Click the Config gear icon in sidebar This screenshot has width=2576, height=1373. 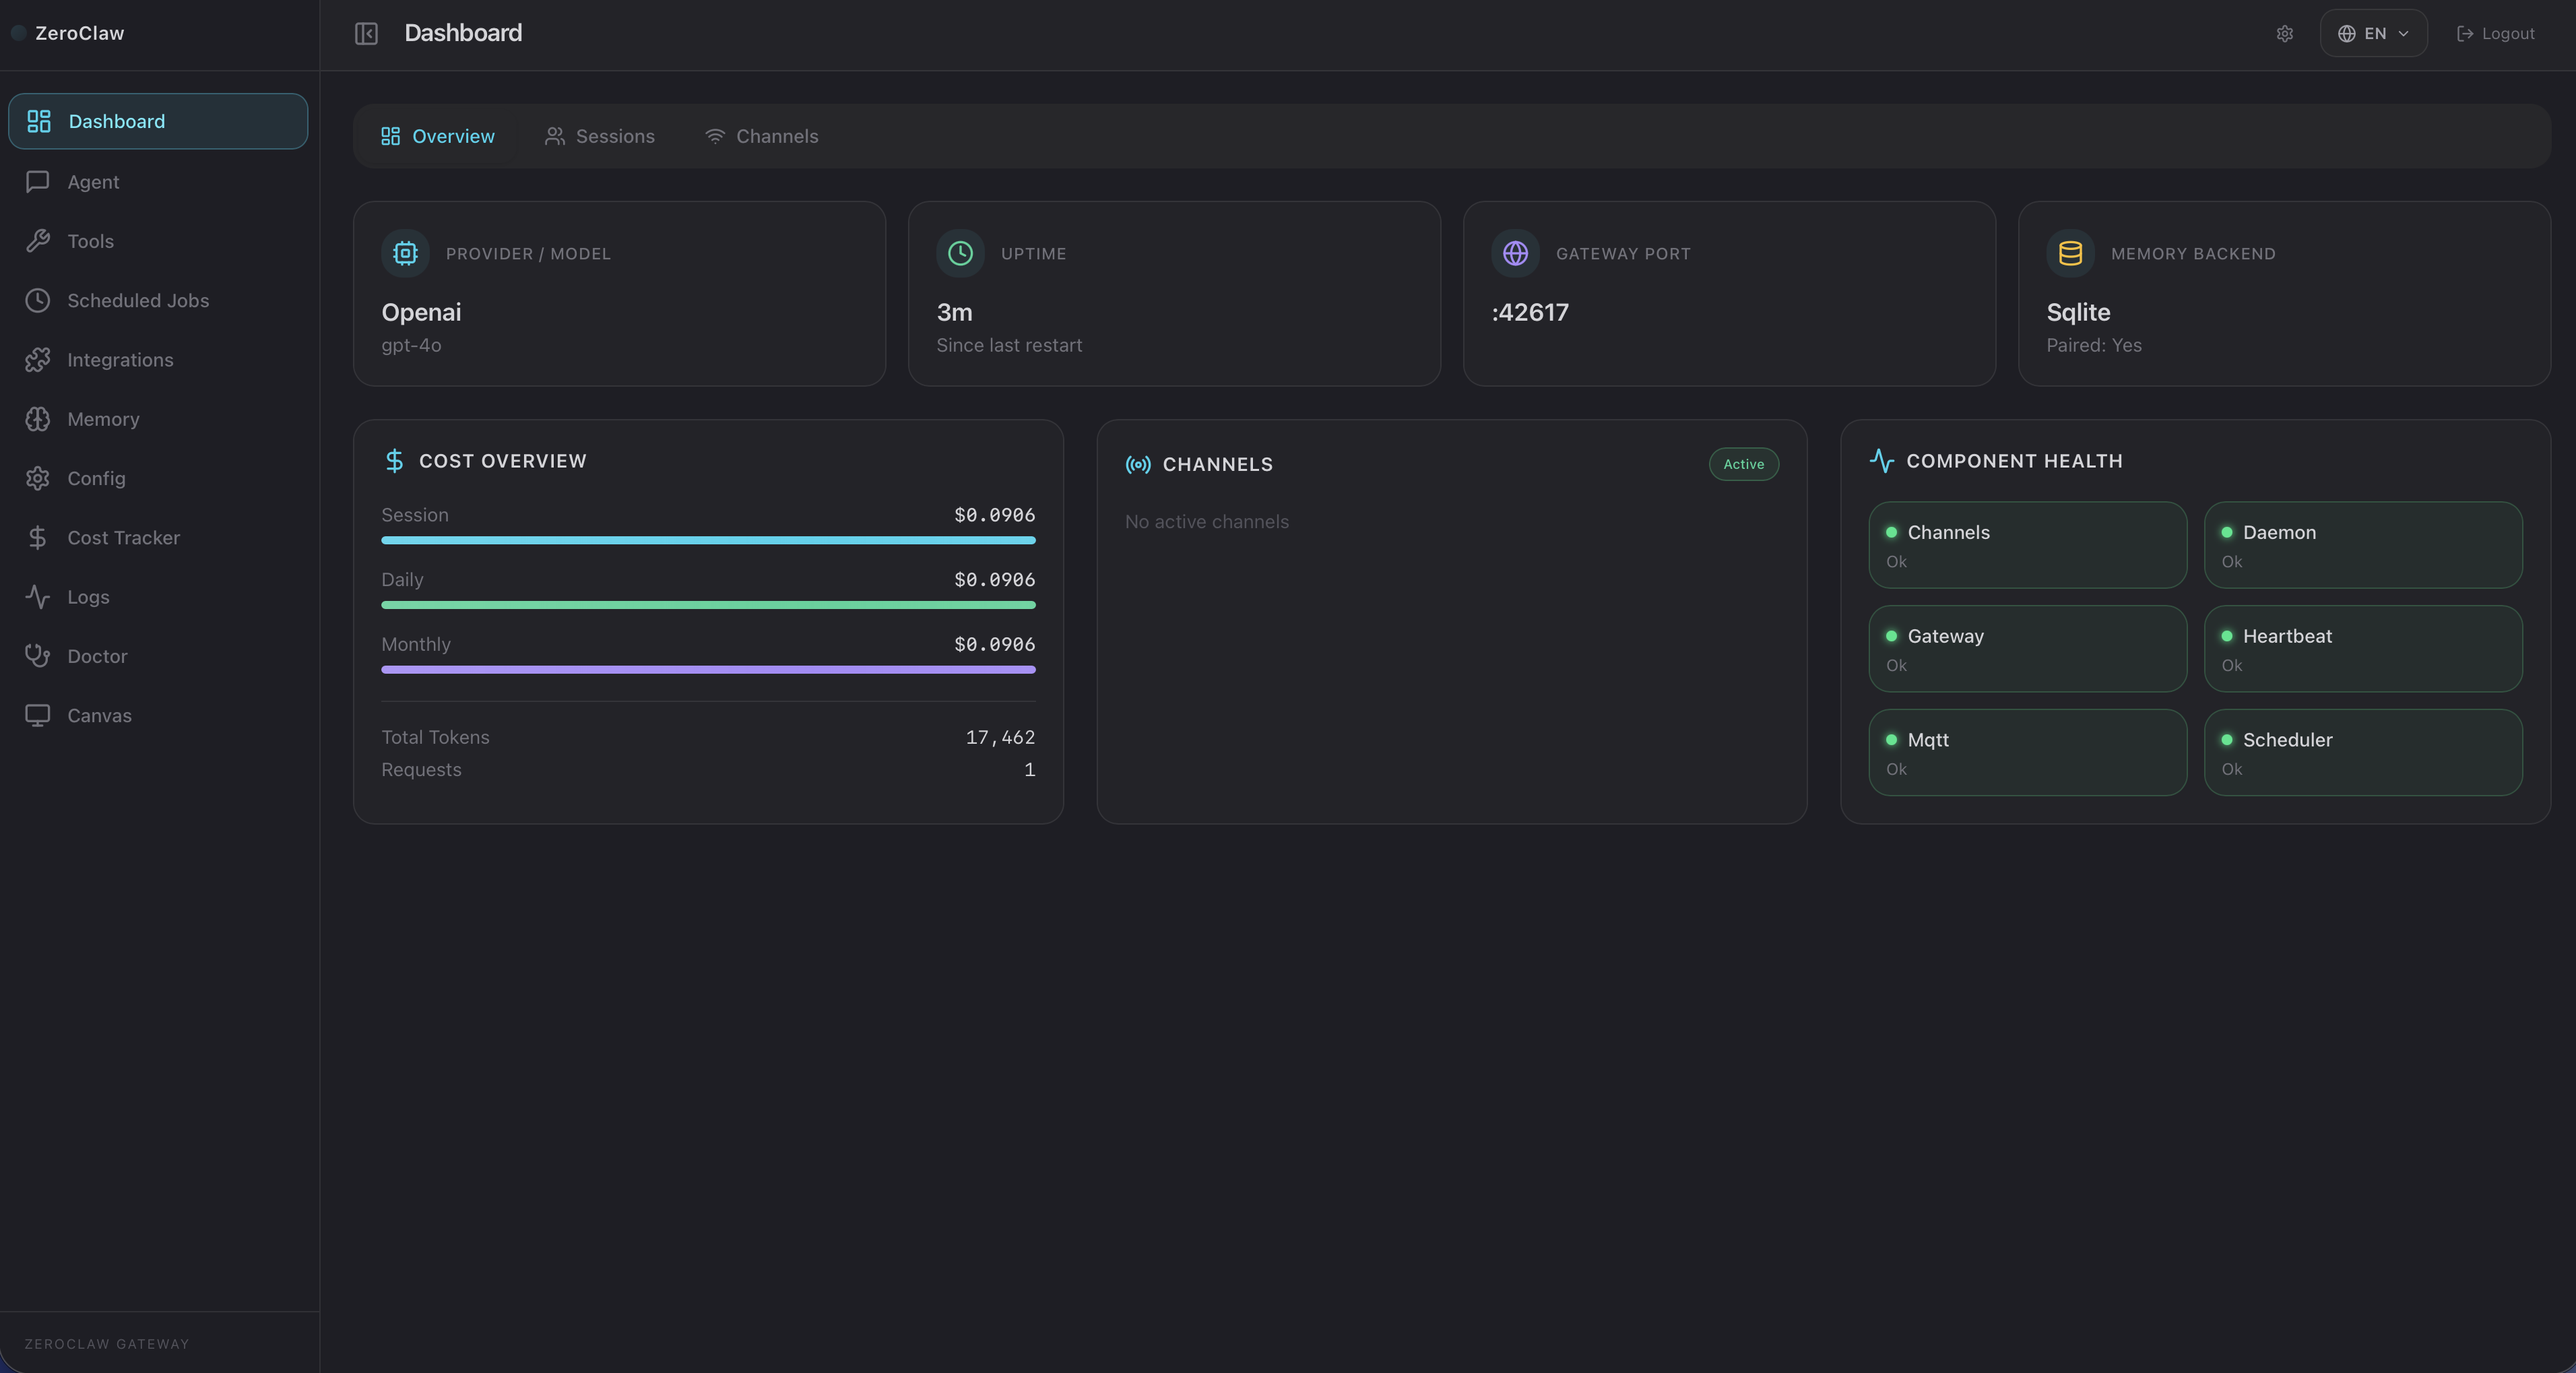pos(38,478)
